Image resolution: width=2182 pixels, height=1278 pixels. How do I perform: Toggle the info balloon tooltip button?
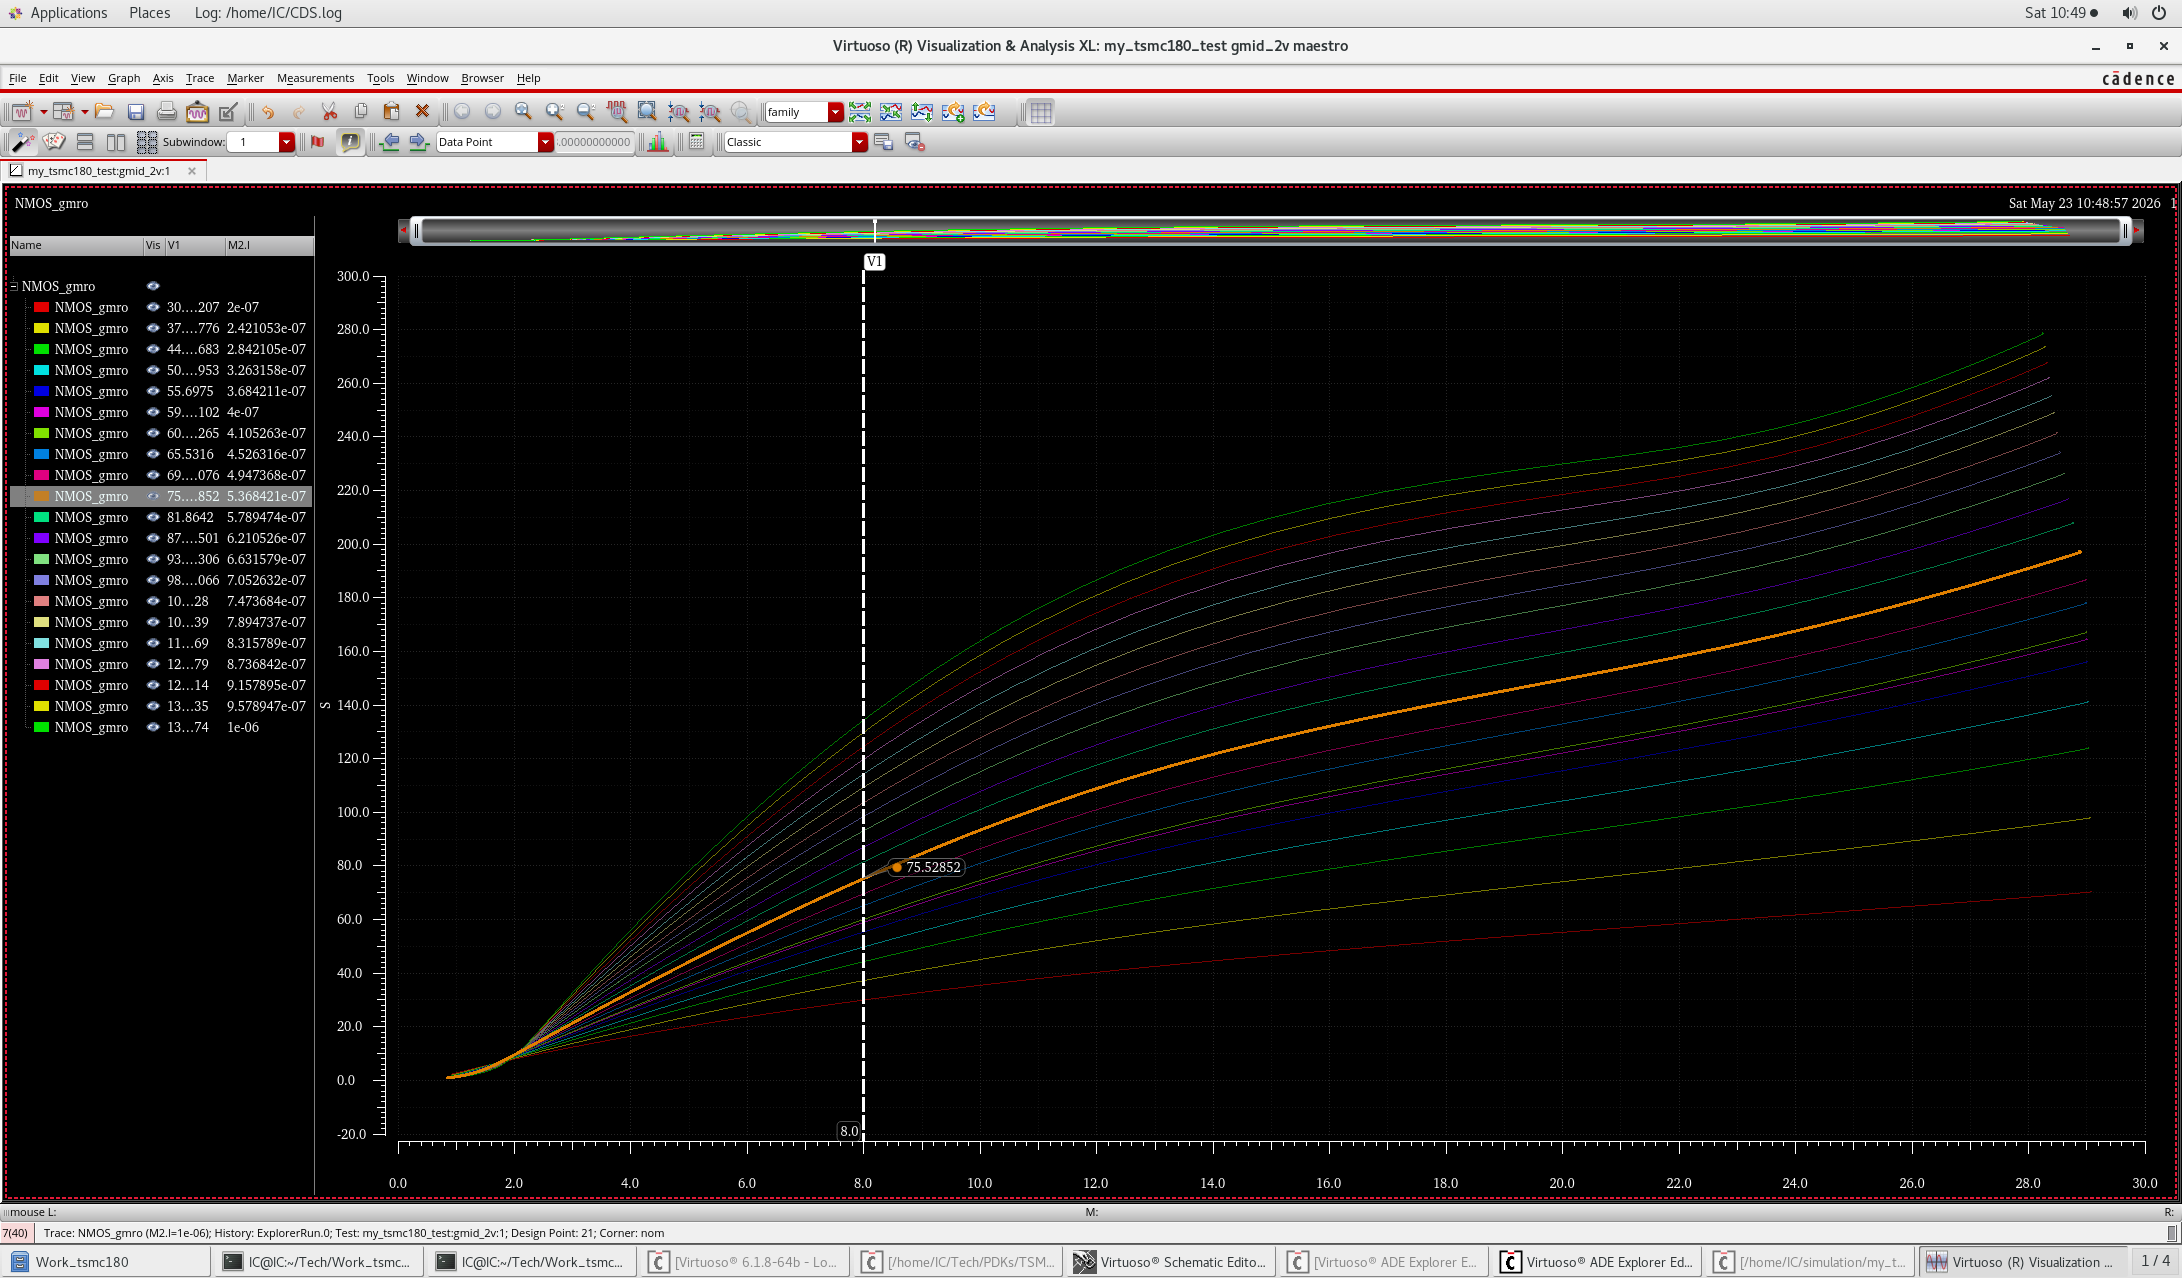(350, 142)
